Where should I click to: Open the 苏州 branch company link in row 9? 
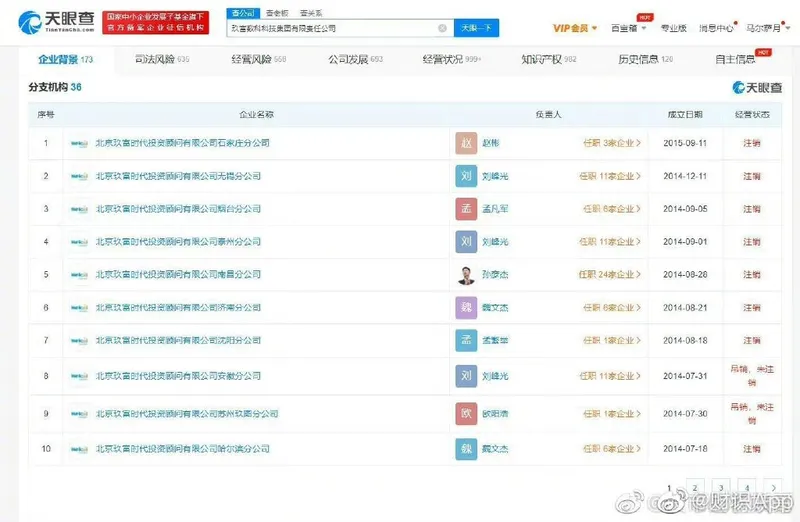coord(187,414)
